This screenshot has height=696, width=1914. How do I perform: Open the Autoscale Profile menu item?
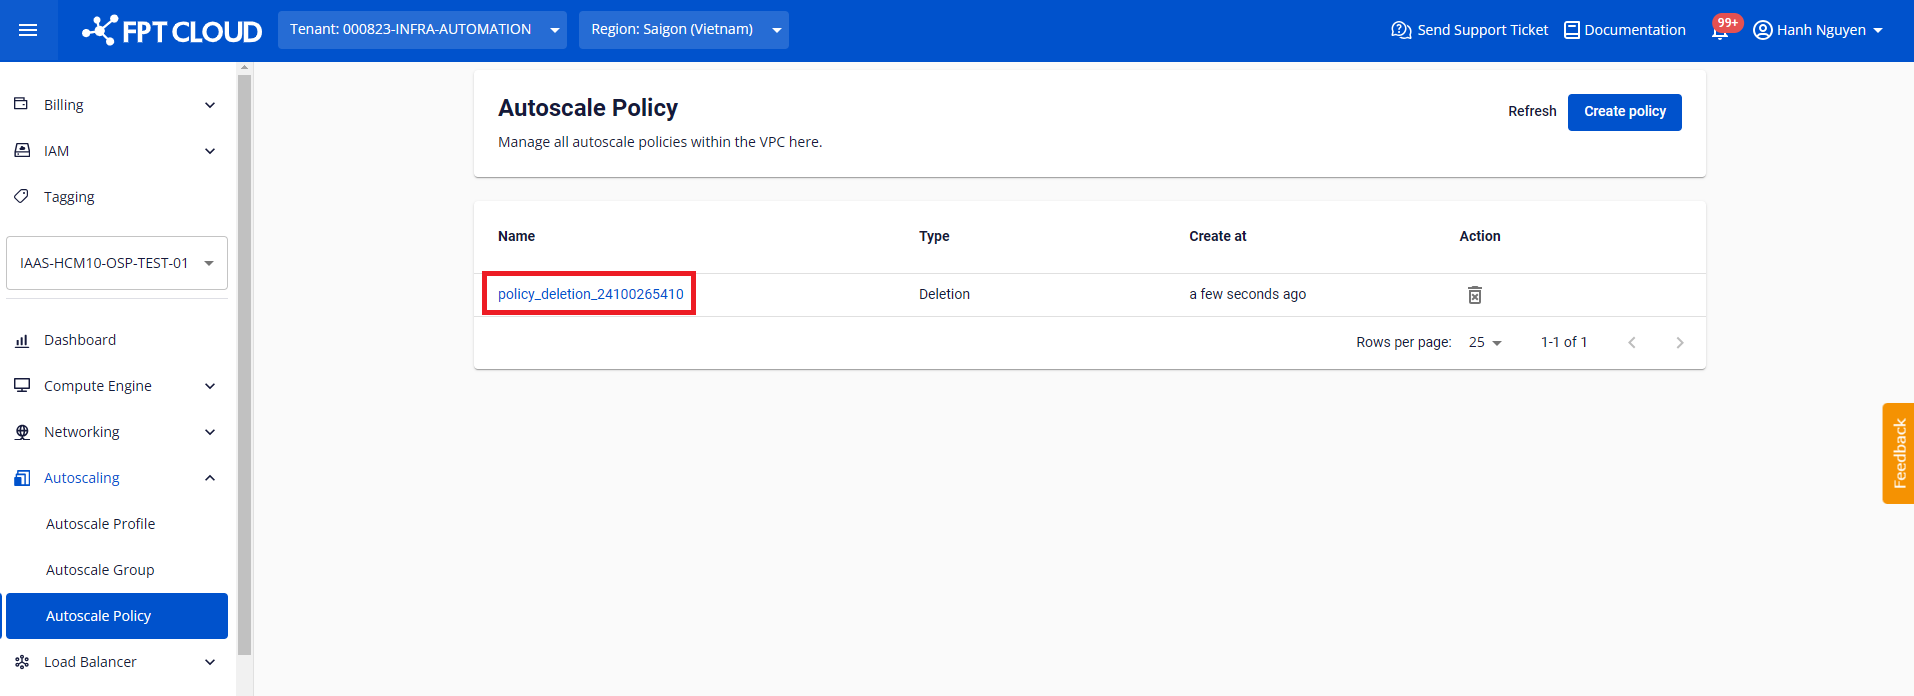tap(101, 524)
